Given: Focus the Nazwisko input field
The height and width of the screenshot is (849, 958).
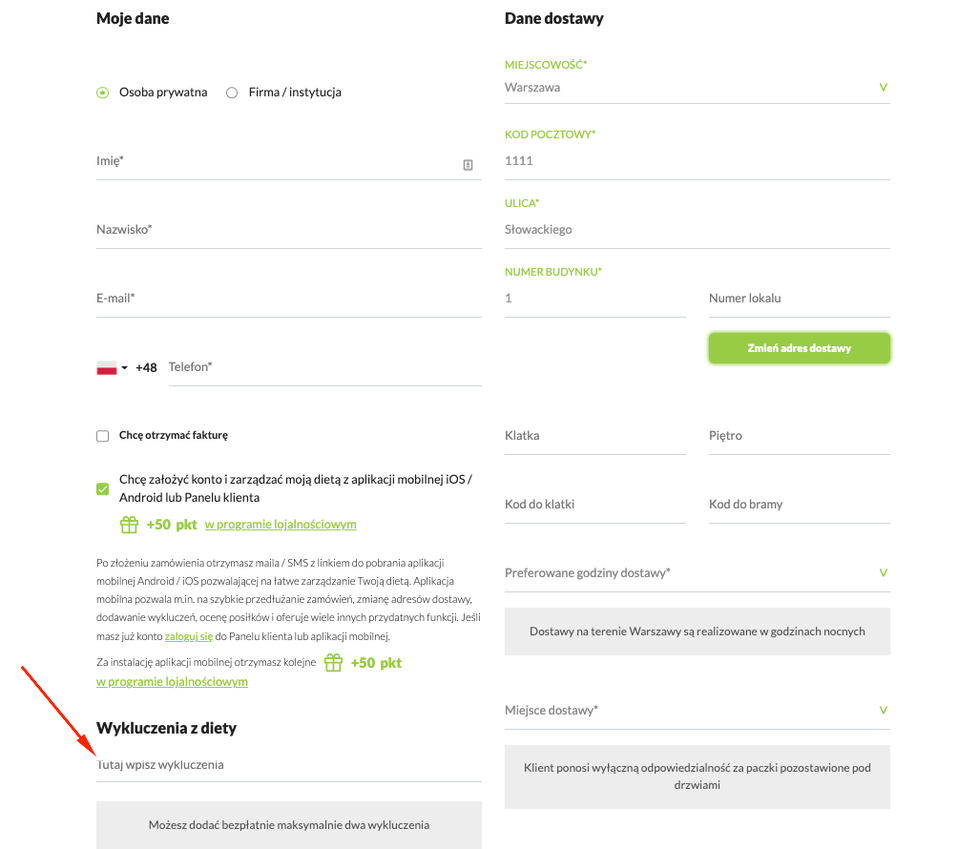Looking at the screenshot, I should (x=288, y=230).
